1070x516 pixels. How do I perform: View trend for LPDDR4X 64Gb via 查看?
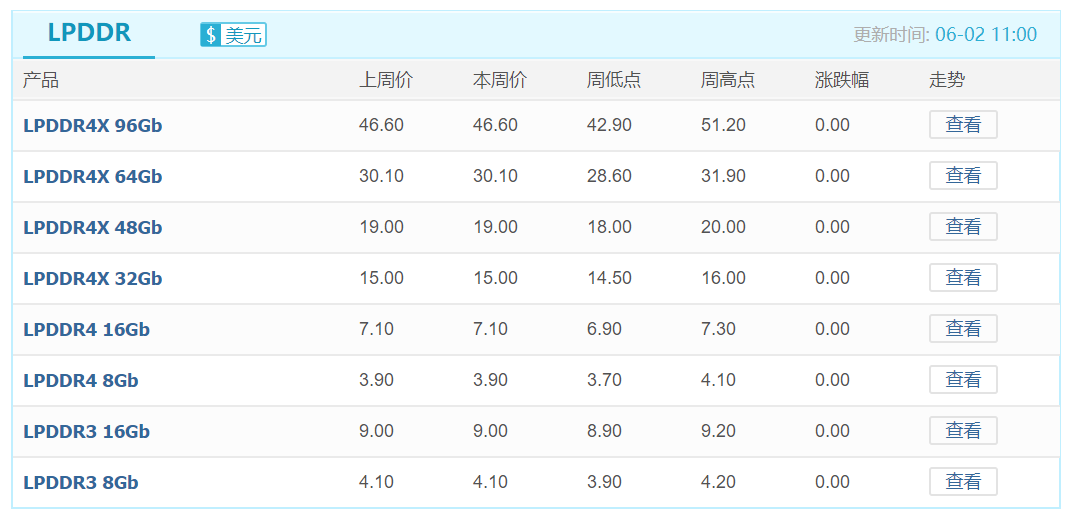tap(963, 176)
